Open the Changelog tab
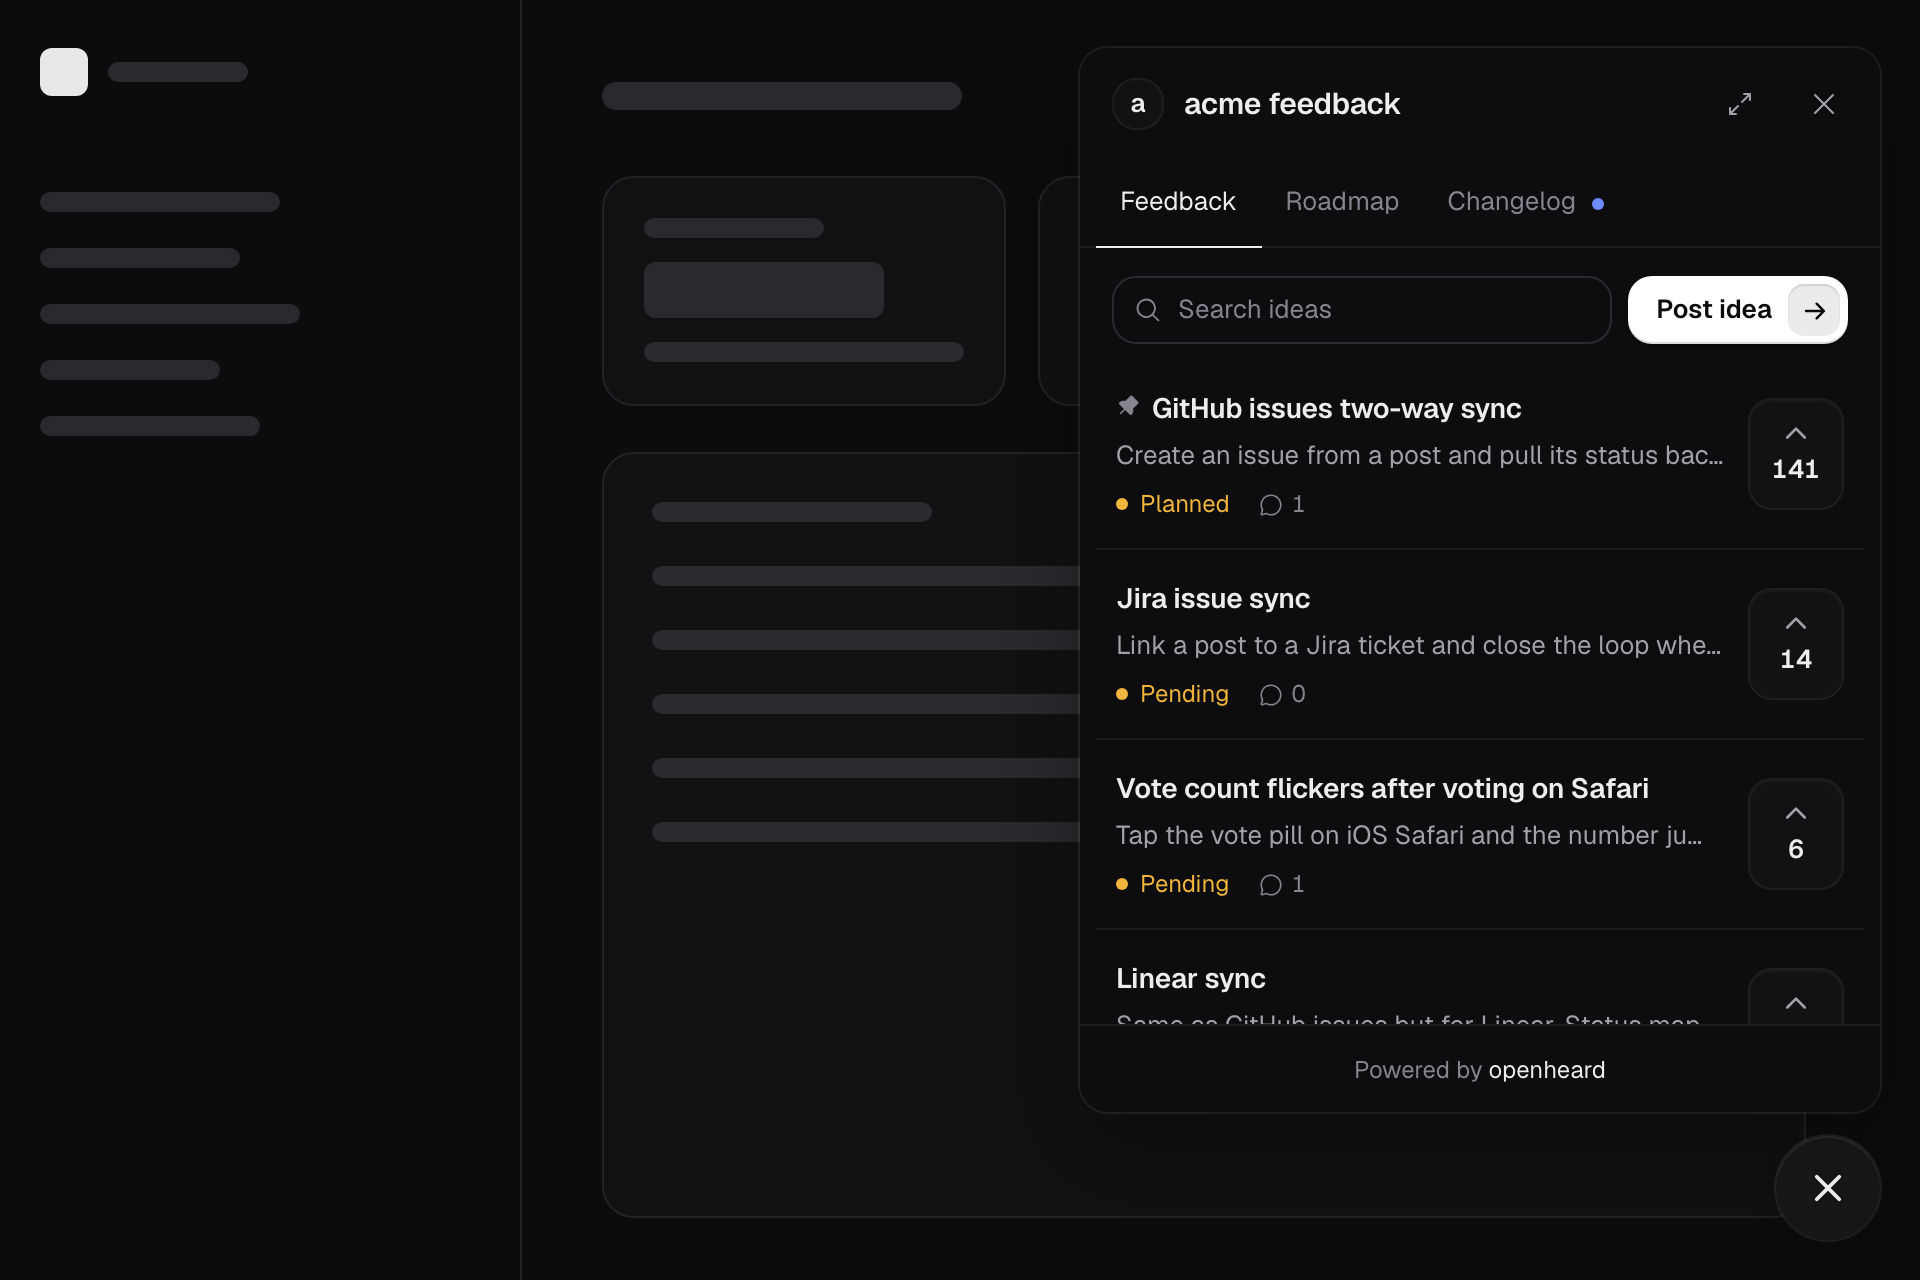Screen dimensions: 1920x1280 coord(1511,202)
